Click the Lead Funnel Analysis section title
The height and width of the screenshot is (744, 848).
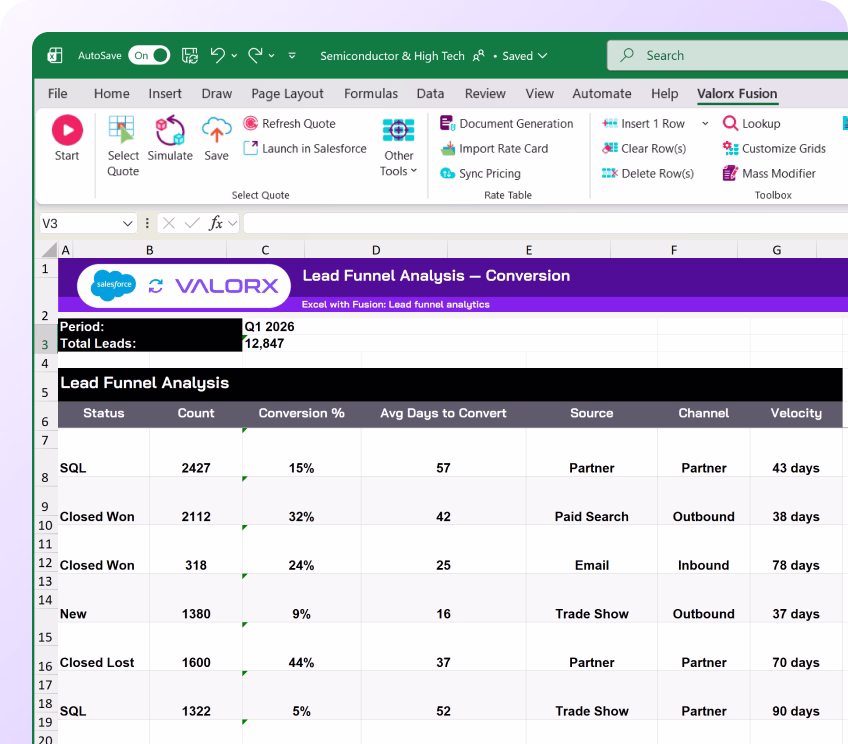[x=144, y=383]
